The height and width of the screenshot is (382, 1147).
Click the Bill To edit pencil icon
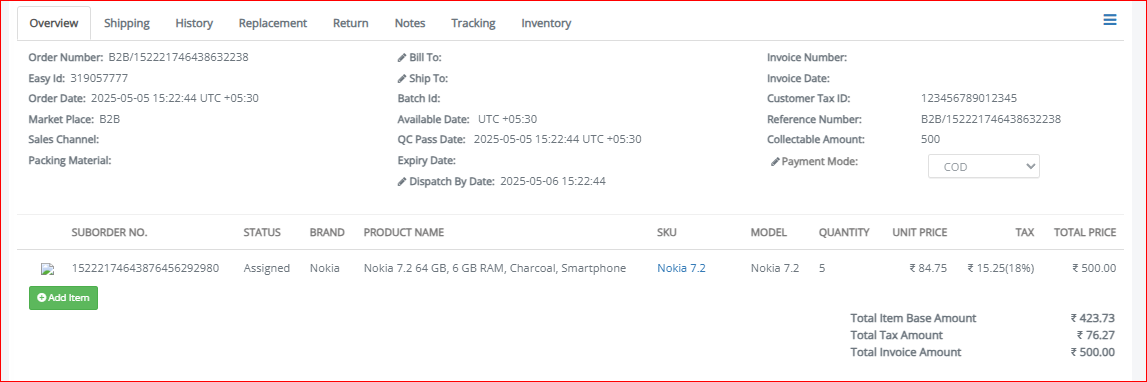402,57
